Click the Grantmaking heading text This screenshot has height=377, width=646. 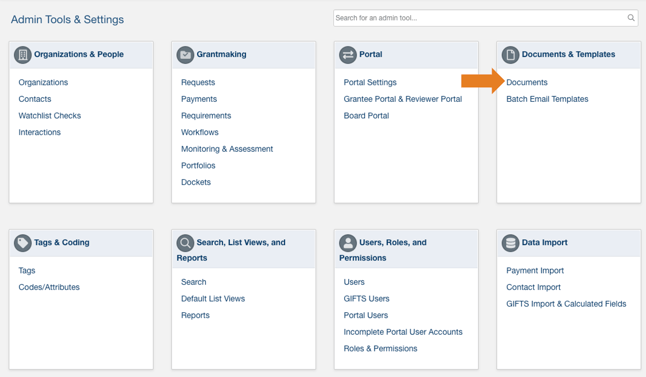coord(221,54)
